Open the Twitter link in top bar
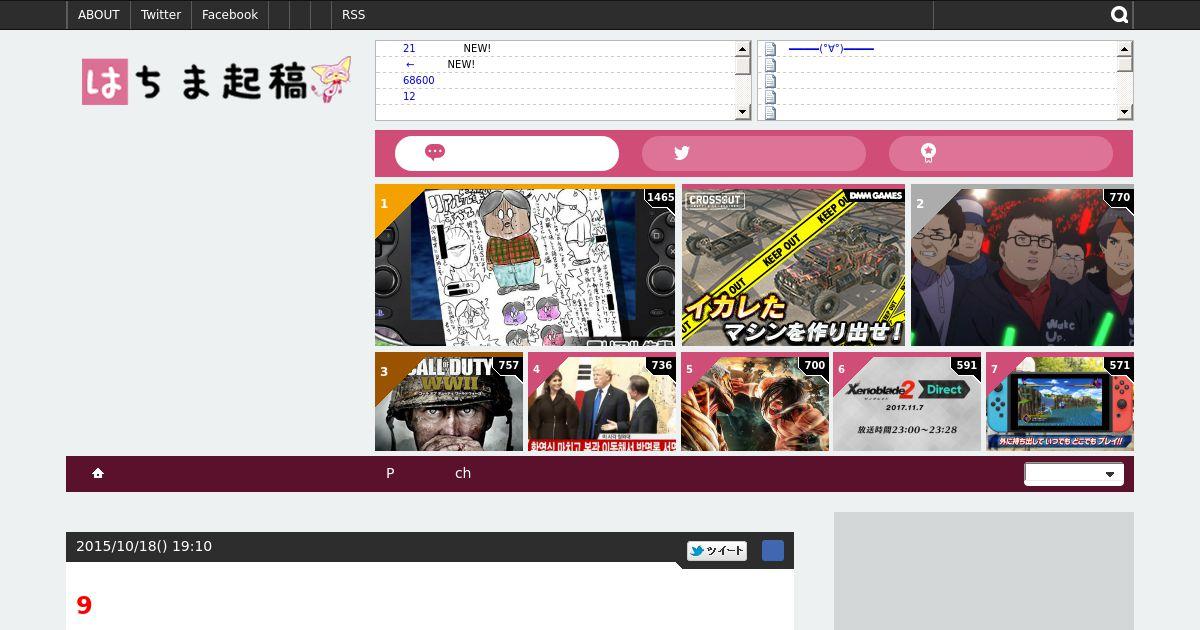 point(161,15)
